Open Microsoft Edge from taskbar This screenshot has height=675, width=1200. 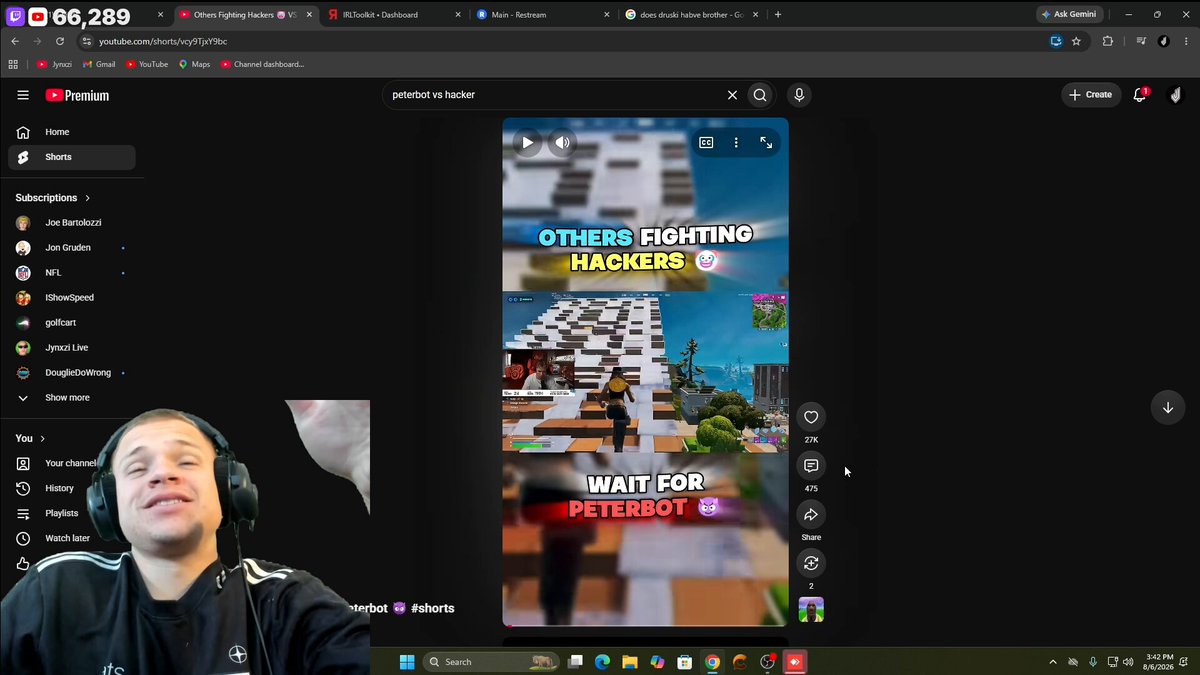pos(603,662)
